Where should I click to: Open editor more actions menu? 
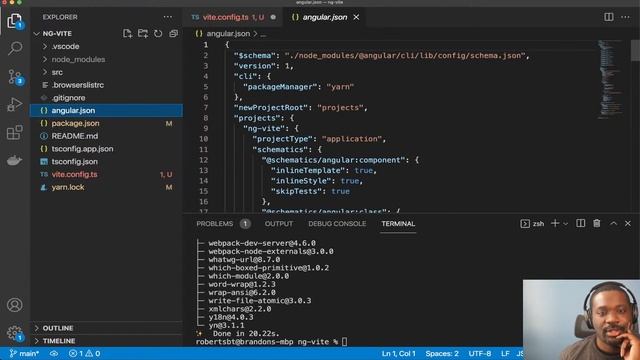(625, 17)
